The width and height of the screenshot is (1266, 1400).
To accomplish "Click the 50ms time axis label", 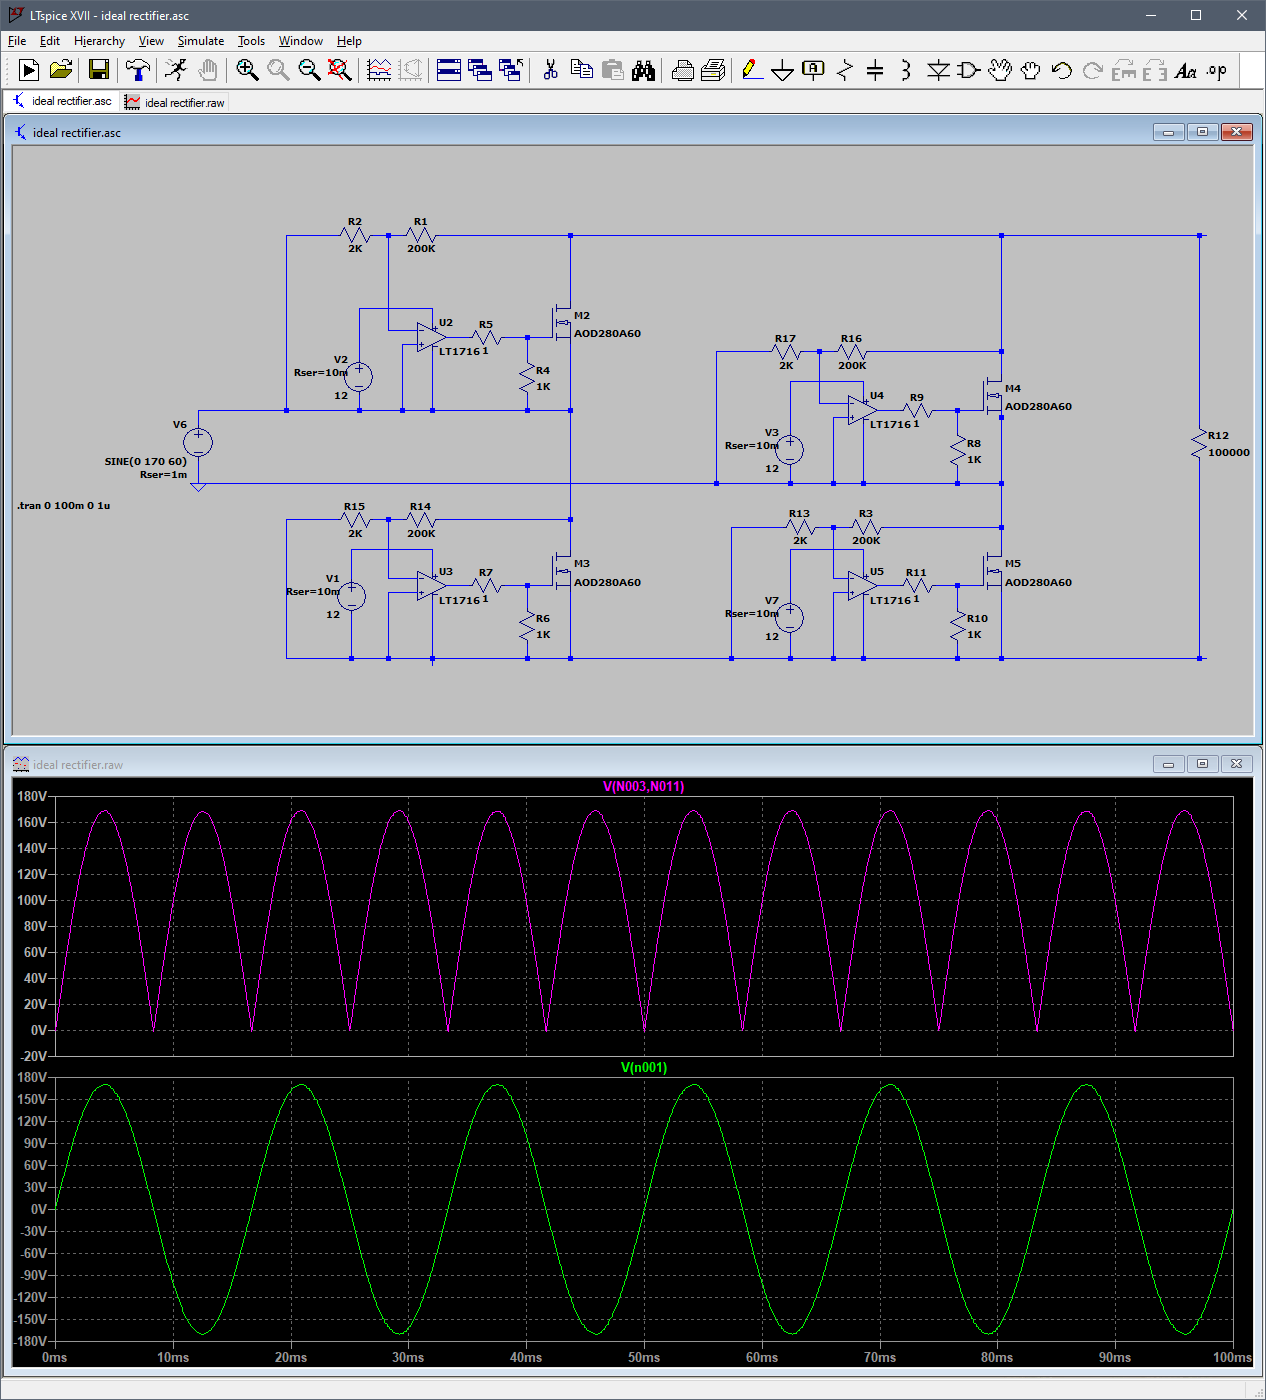I will tap(644, 1357).
